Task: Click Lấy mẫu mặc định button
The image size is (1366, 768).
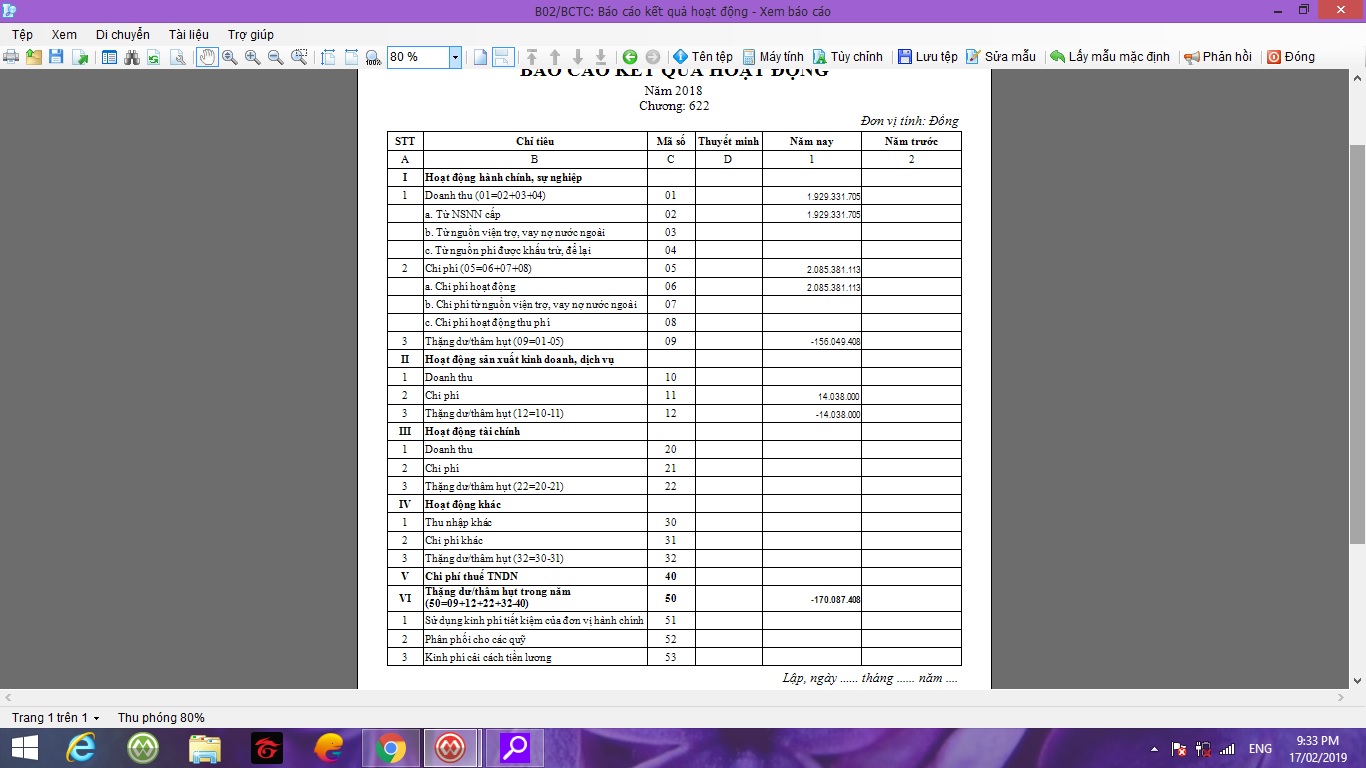Action: [1110, 57]
